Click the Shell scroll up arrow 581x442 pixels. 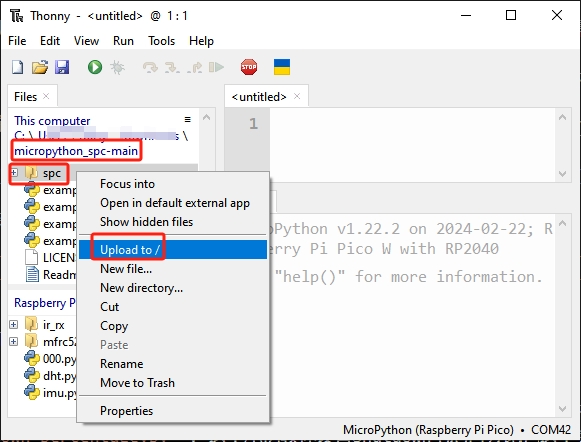pos(562,223)
